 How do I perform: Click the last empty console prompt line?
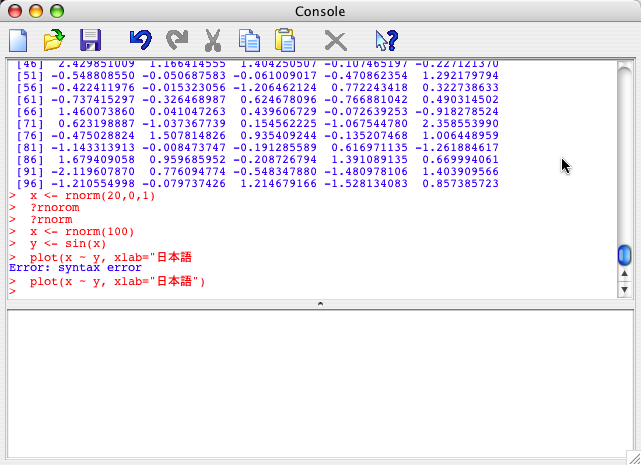click(x=100, y=292)
